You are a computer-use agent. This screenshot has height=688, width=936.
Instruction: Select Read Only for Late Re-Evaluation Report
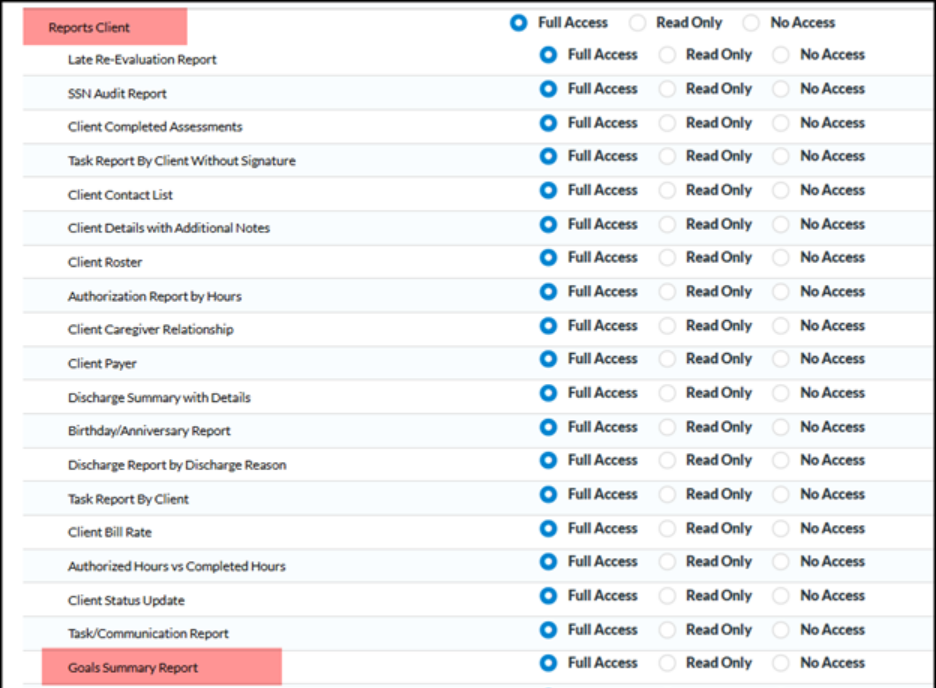tap(666, 55)
